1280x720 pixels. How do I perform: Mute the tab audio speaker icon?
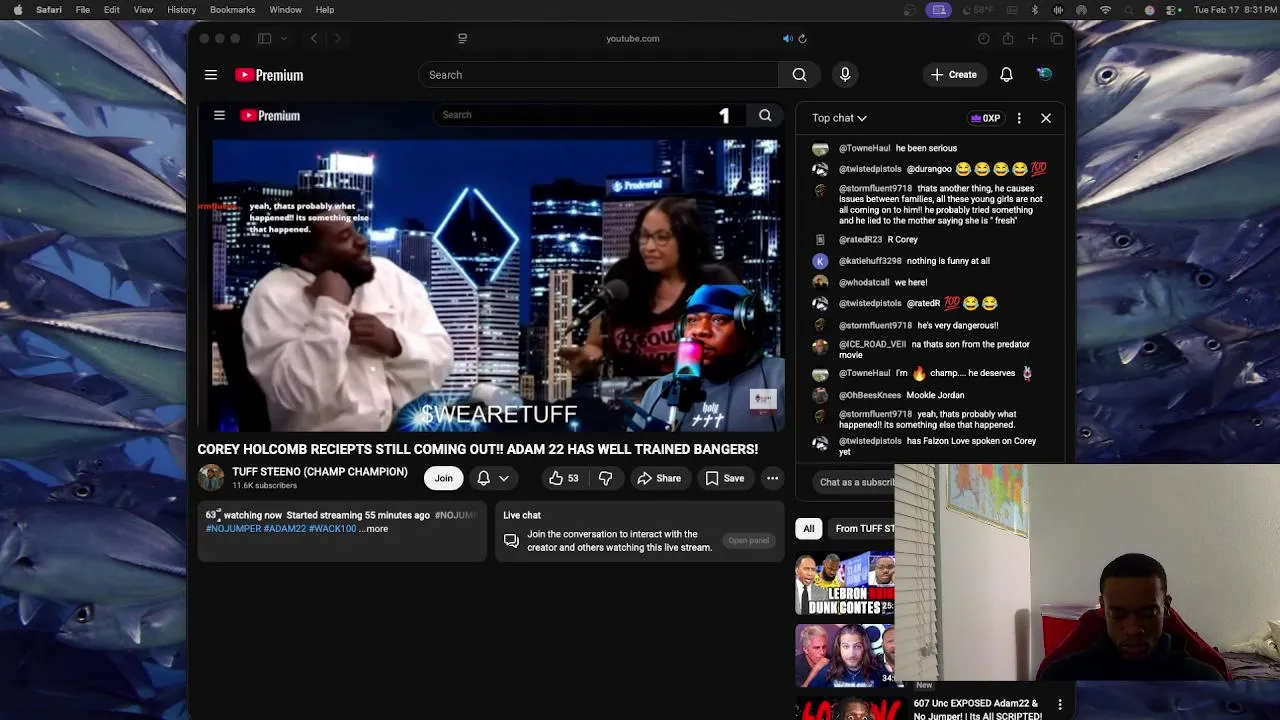point(787,39)
